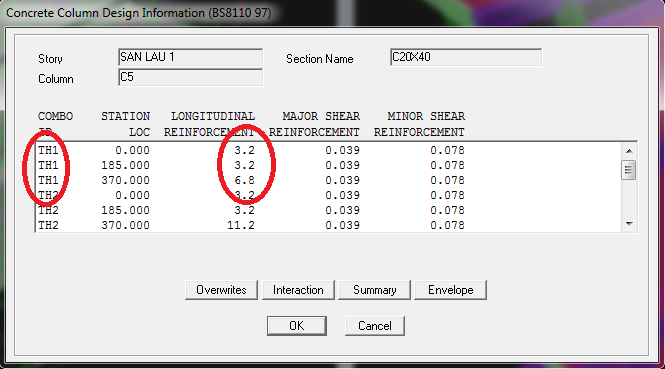Click the list scroll up arrow

pos(629,151)
